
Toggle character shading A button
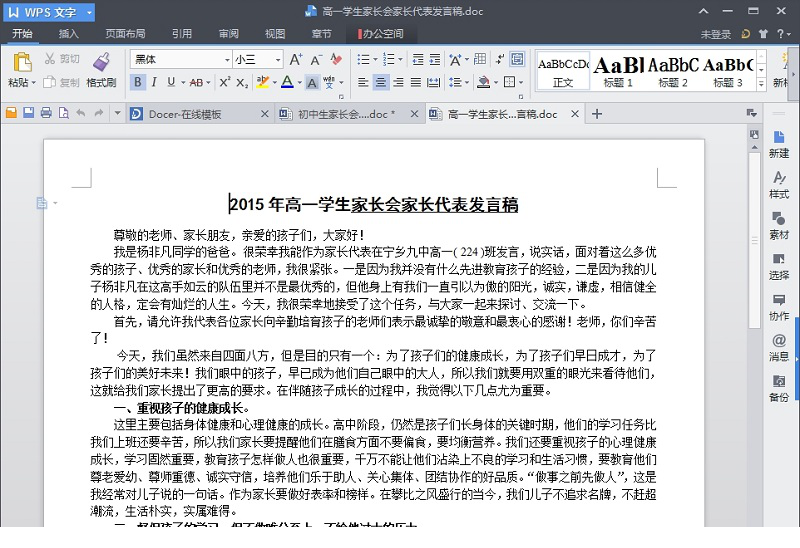312,82
